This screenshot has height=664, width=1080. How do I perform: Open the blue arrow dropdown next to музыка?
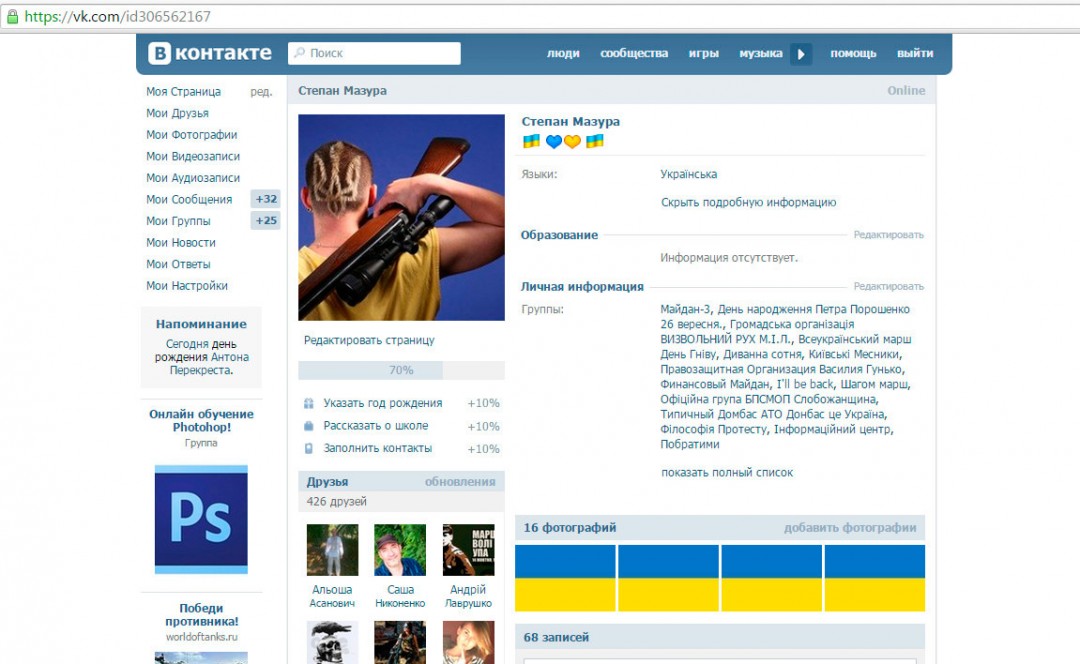(800, 52)
